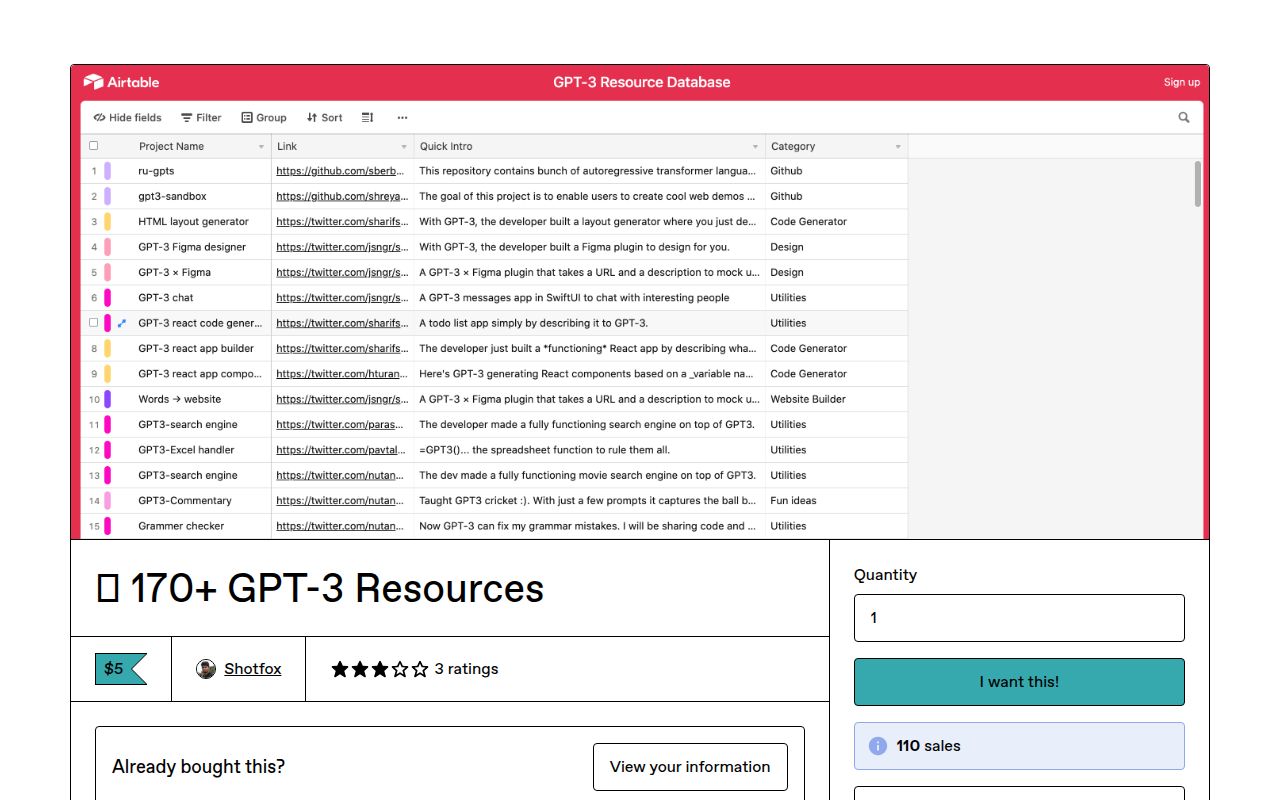Open the gpt3-sandbox github link
The height and width of the screenshot is (800, 1280).
click(342, 197)
